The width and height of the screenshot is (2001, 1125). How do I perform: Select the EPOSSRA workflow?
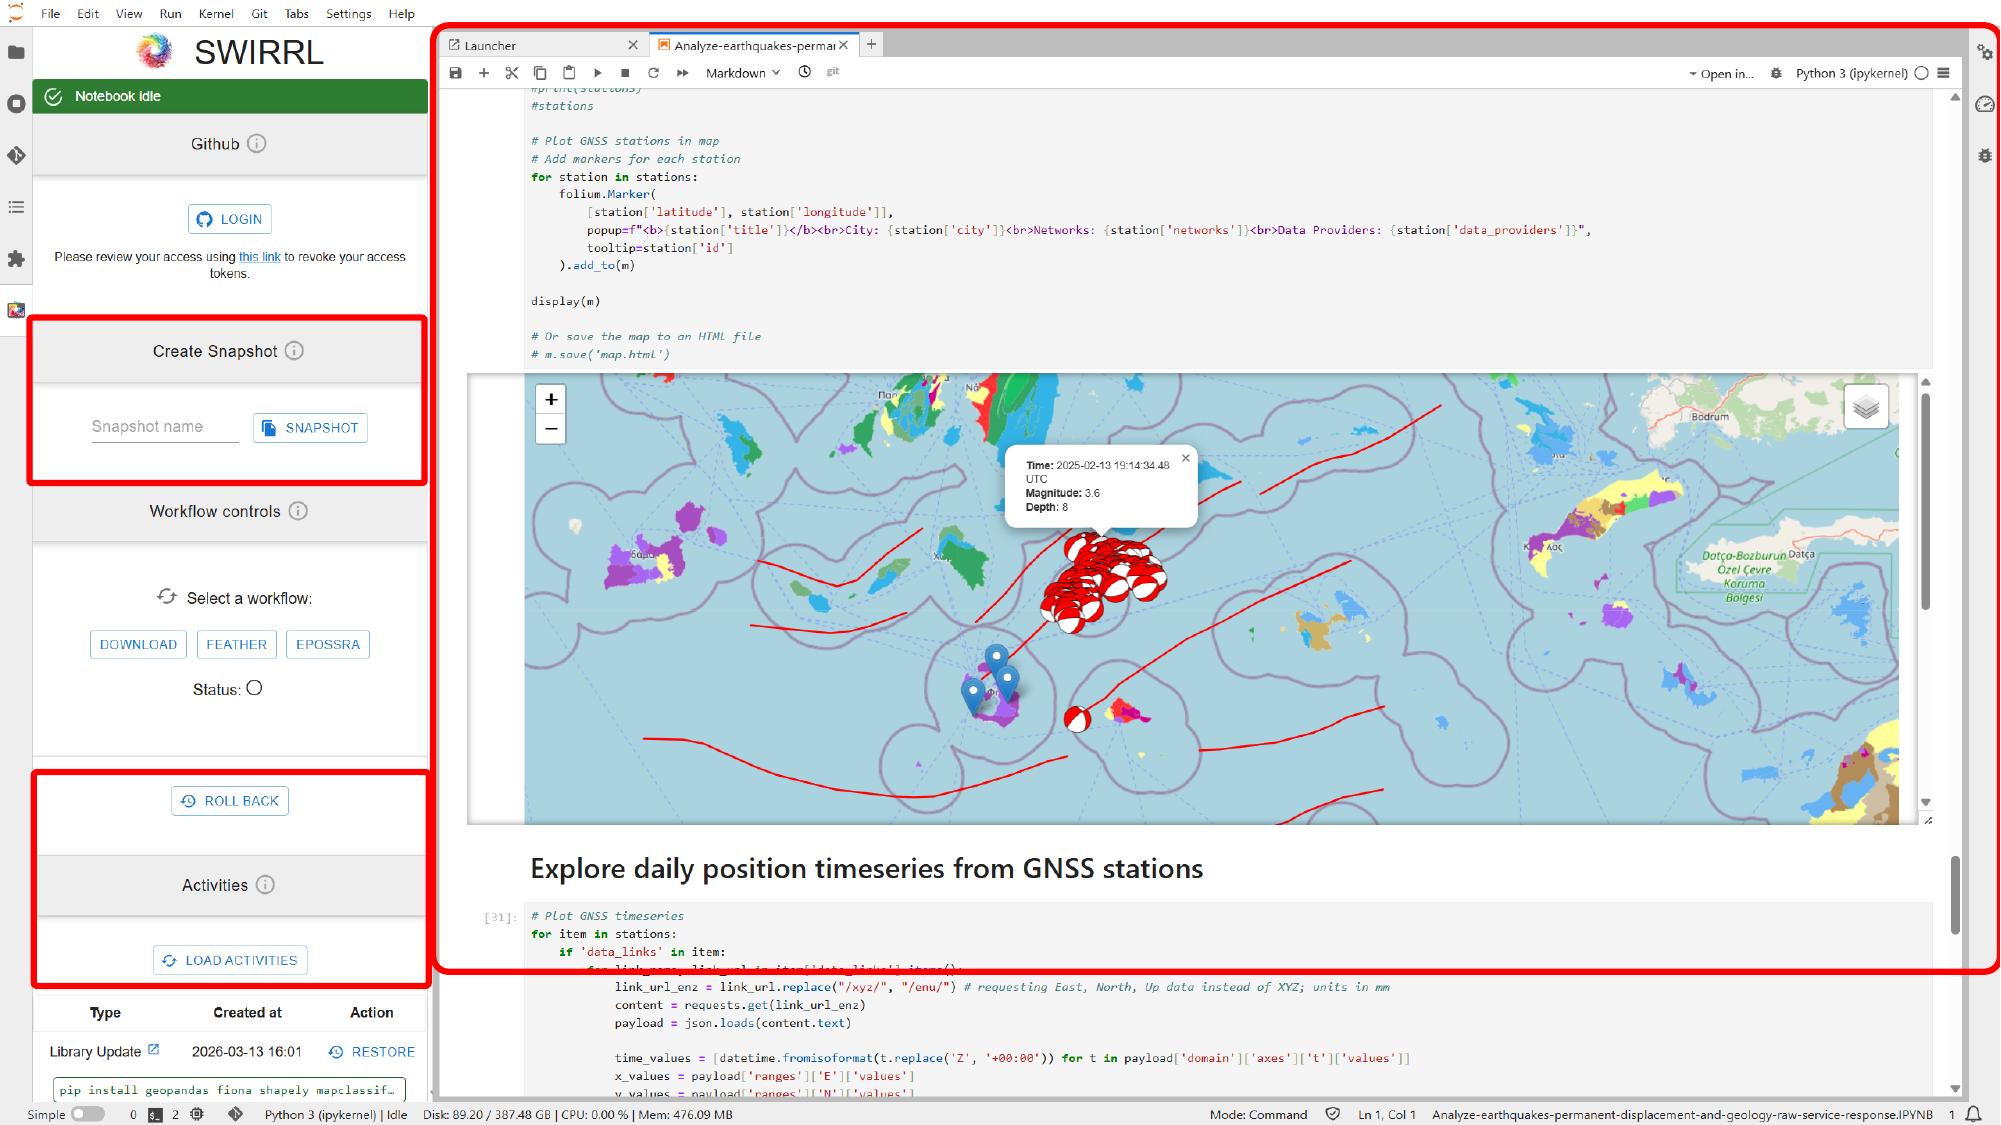tap(327, 645)
